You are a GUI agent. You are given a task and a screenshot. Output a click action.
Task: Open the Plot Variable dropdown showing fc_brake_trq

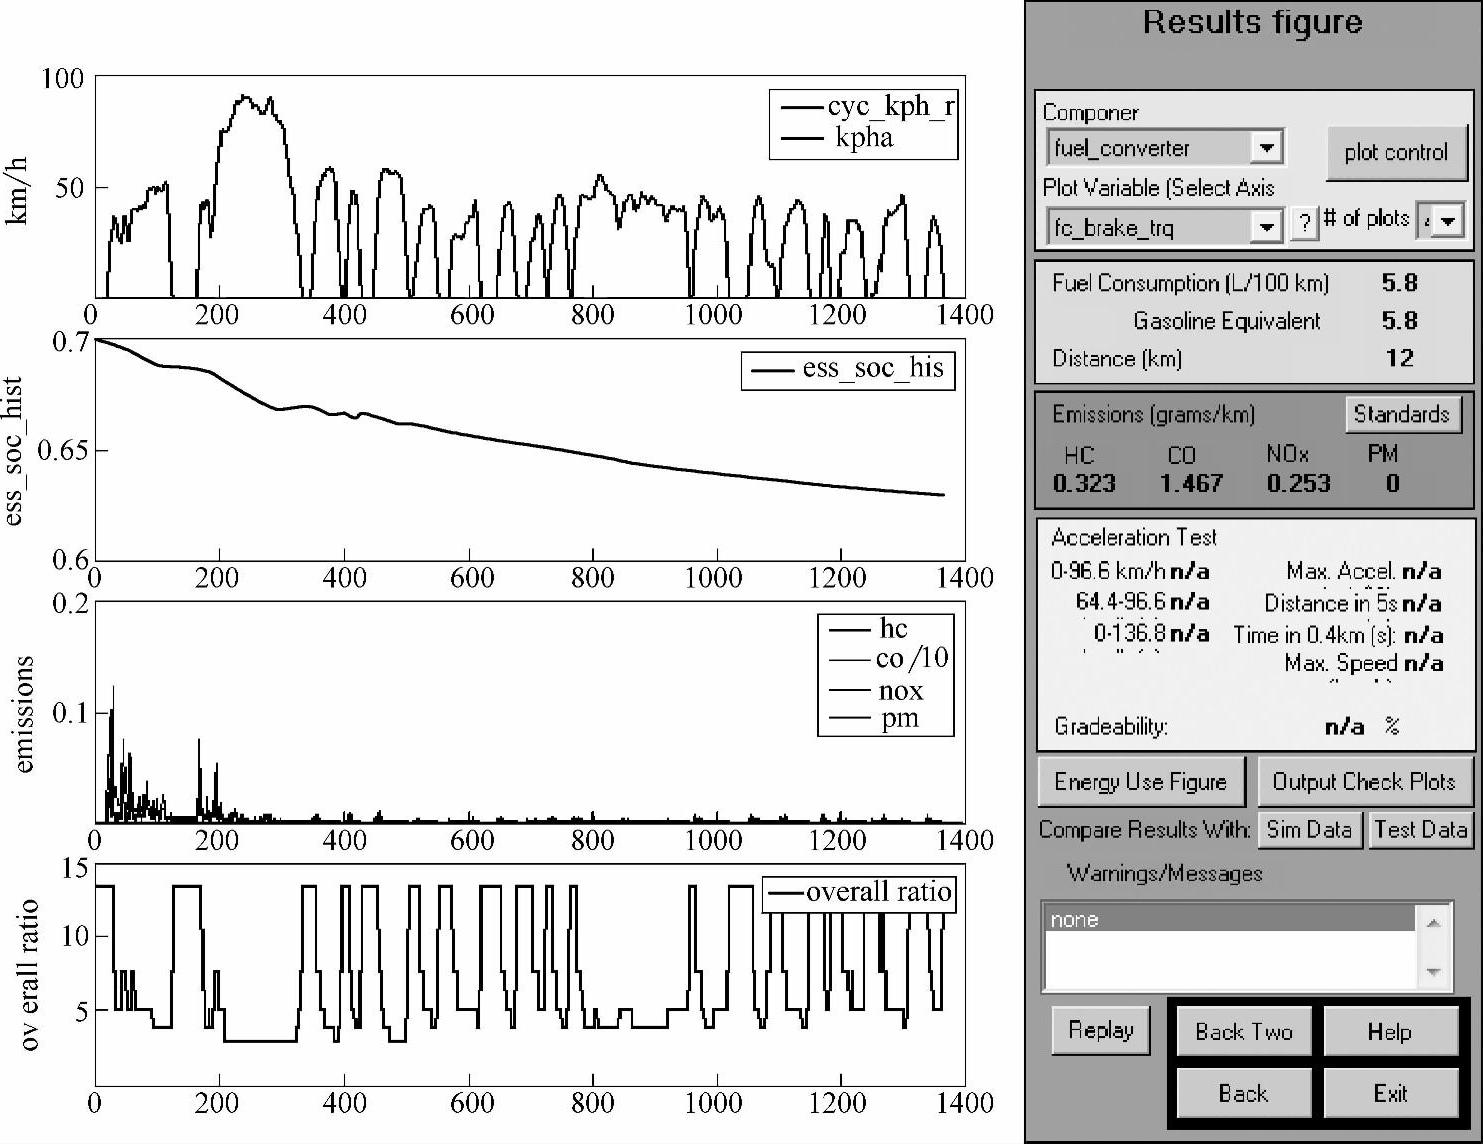(1165, 227)
